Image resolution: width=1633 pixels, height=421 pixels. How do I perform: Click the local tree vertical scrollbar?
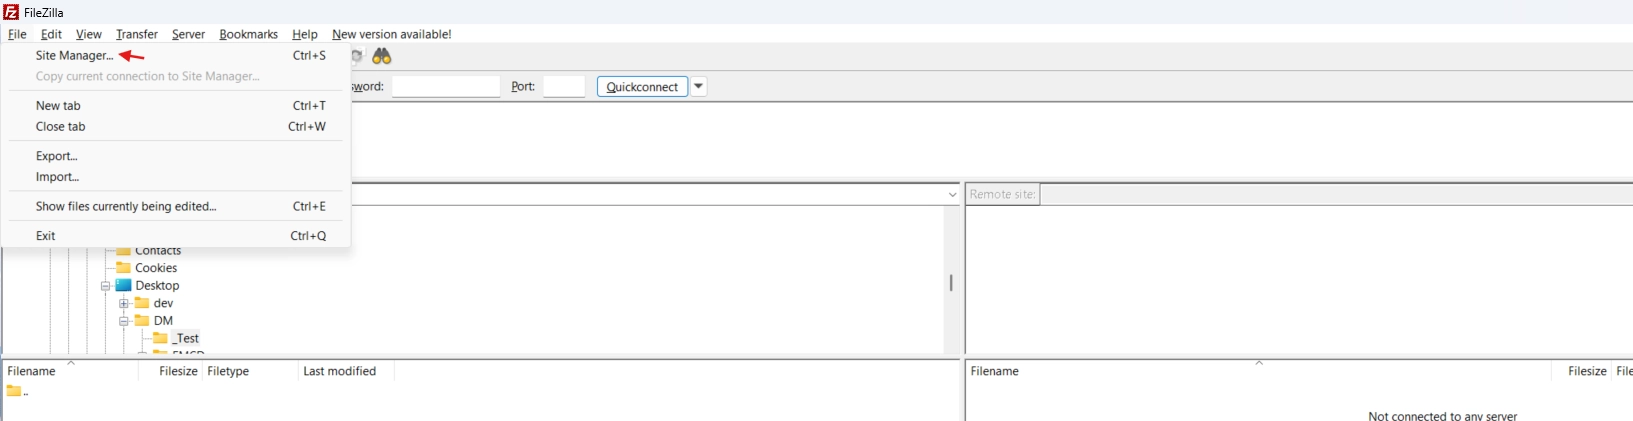[x=951, y=283]
